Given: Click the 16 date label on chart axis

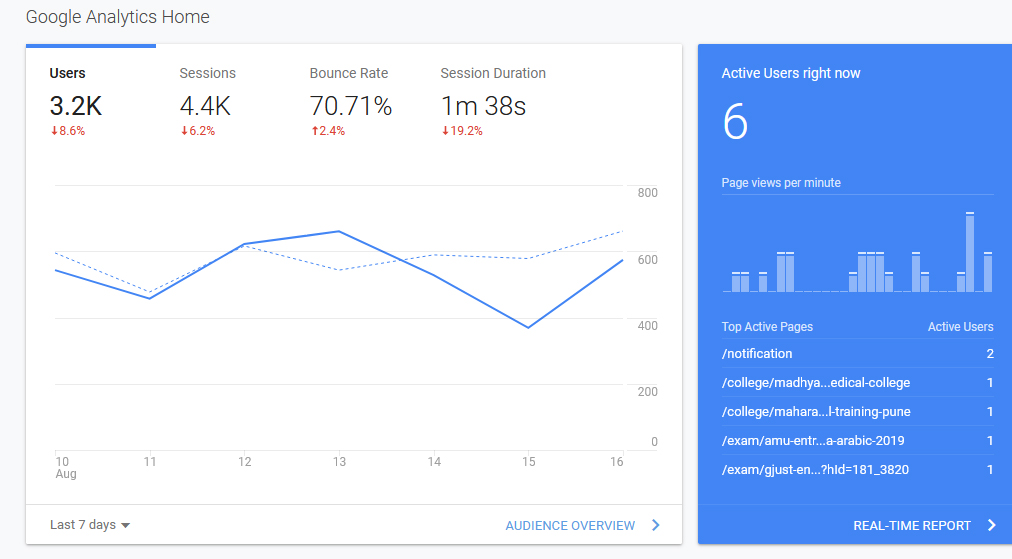Looking at the screenshot, I should click(616, 462).
